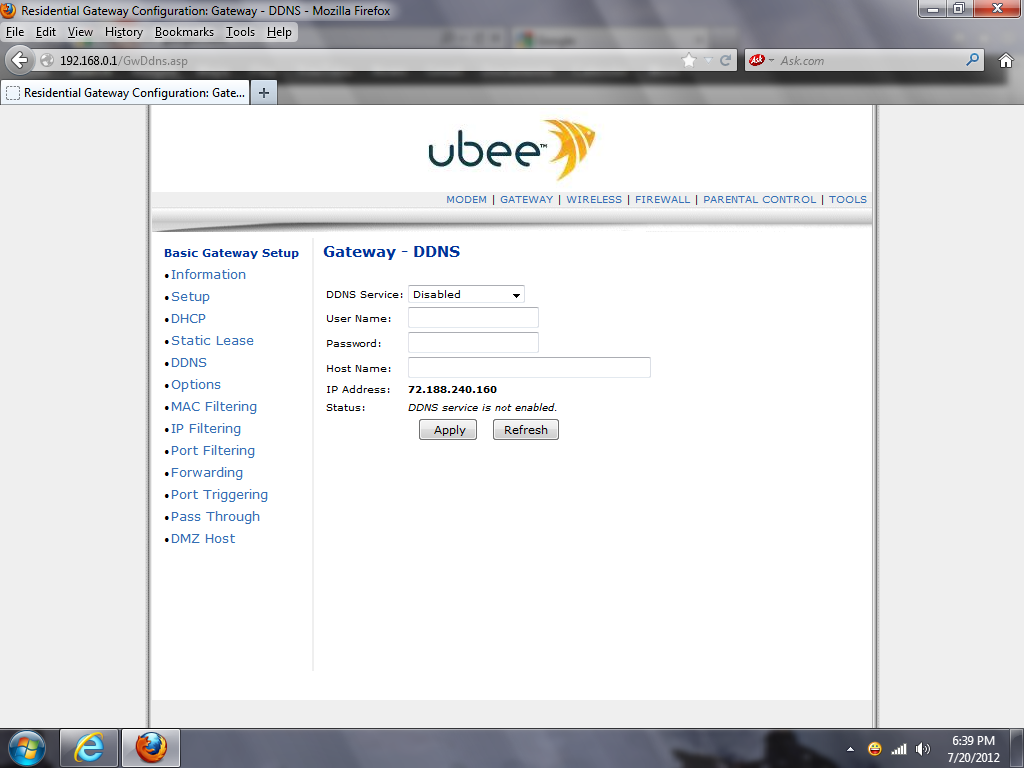Viewport: 1024px width, 768px height.
Task: Open the URL history dropdown arrow
Action: pyautogui.click(x=708, y=60)
